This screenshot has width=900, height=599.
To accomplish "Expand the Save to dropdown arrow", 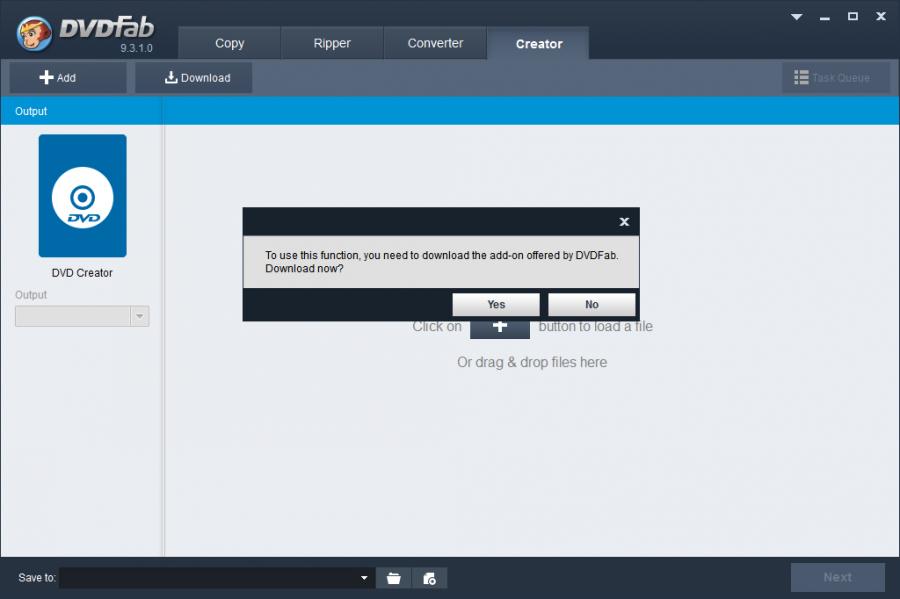I will 364,578.
